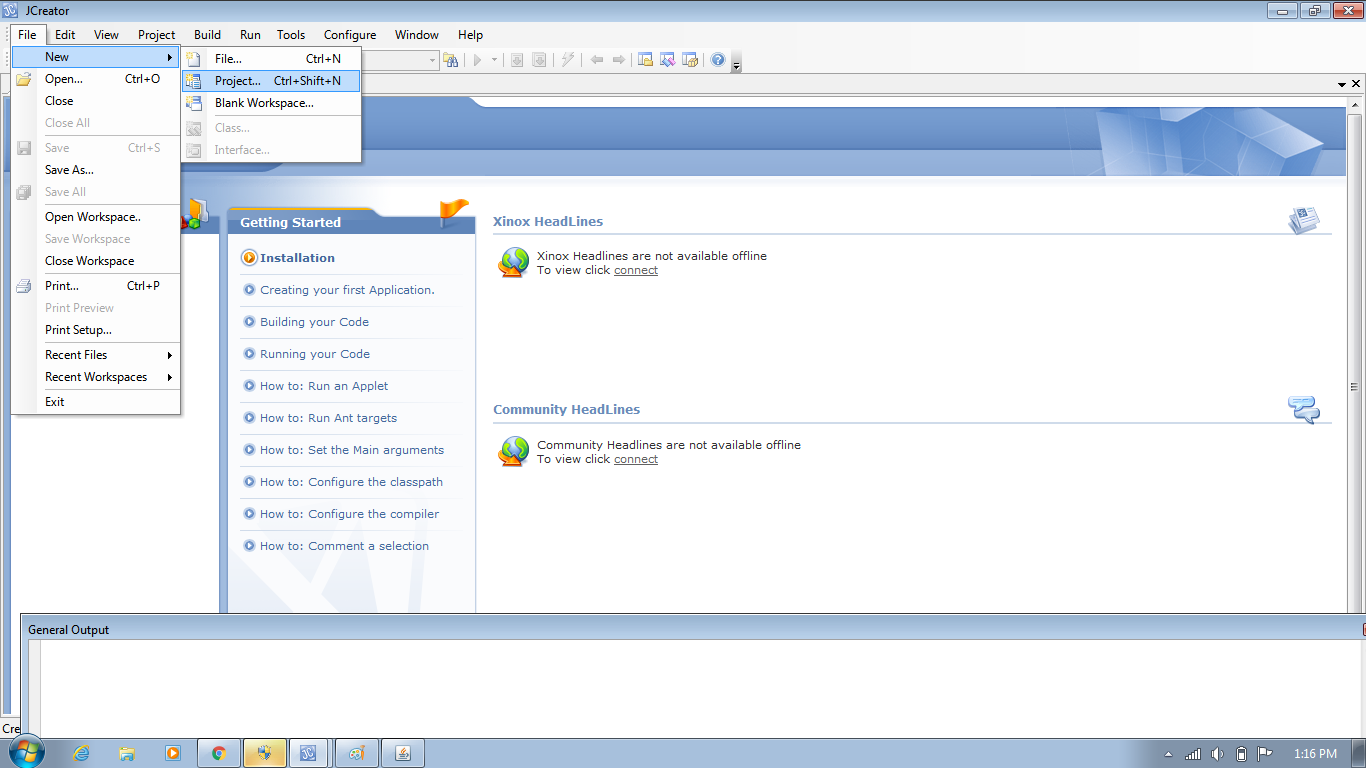
Task: Click connect link under Community HeadLines
Action: click(636, 459)
